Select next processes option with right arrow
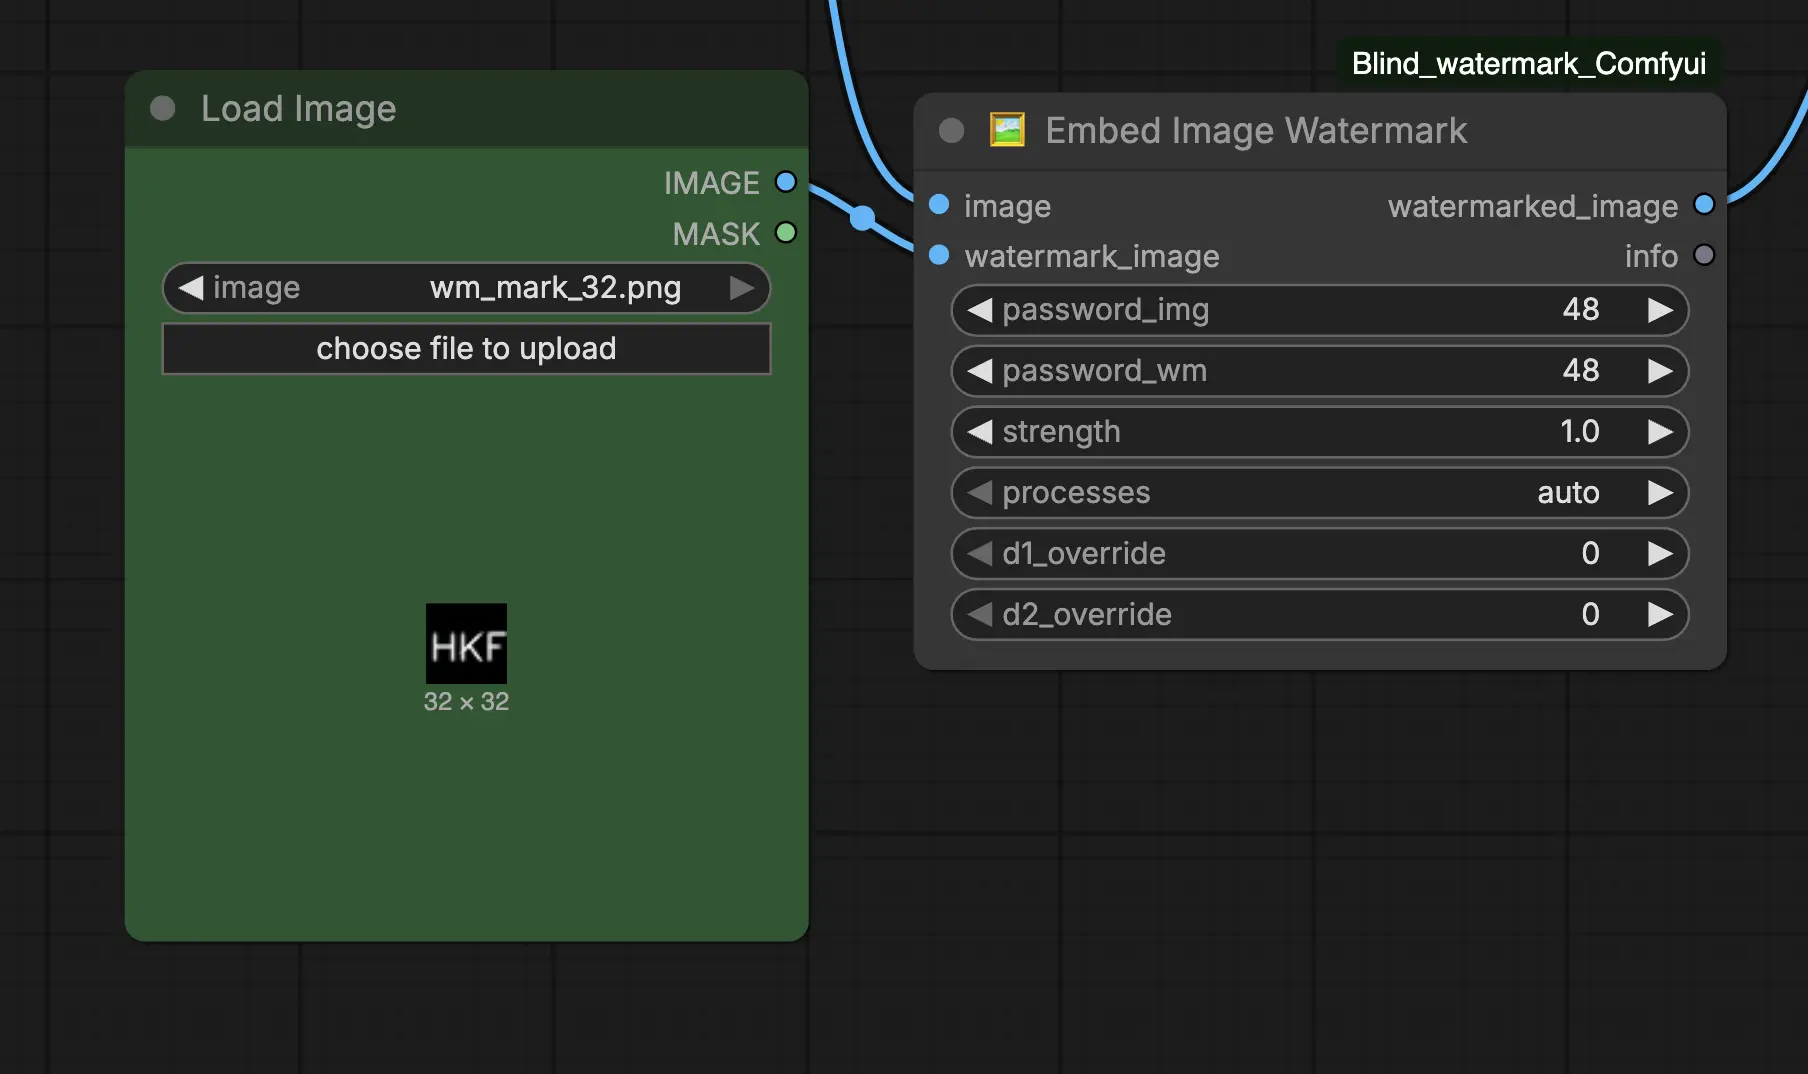Viewport: 1808px width, 1074px height. 1660,493
